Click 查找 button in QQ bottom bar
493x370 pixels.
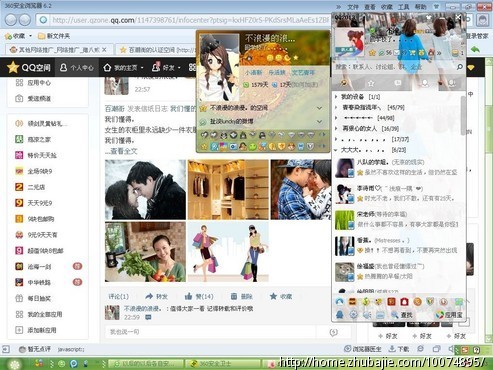click(402, 314)
